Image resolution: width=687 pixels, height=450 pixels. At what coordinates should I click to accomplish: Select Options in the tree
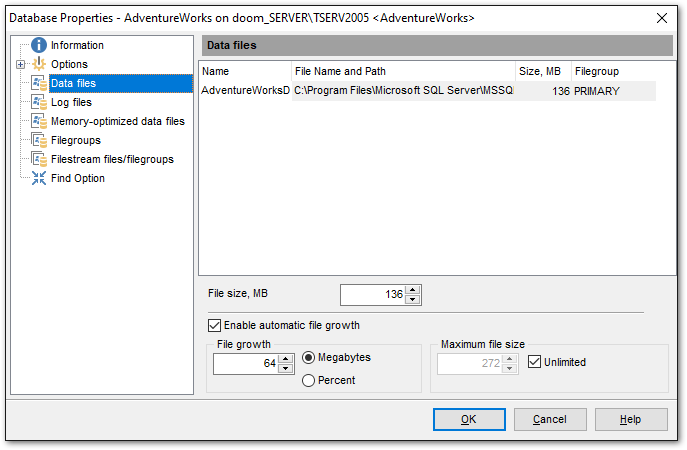click(x=69, y=64)
